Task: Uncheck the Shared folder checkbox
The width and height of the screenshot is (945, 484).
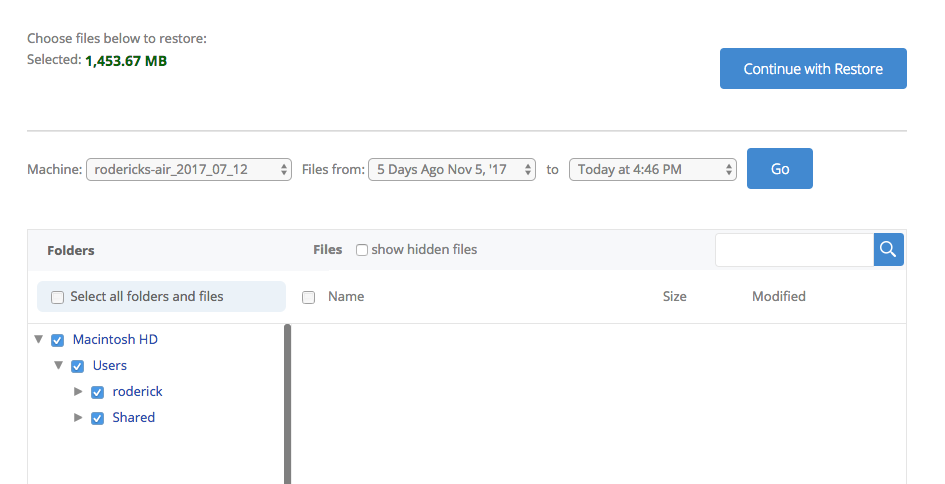Action: 97,418
